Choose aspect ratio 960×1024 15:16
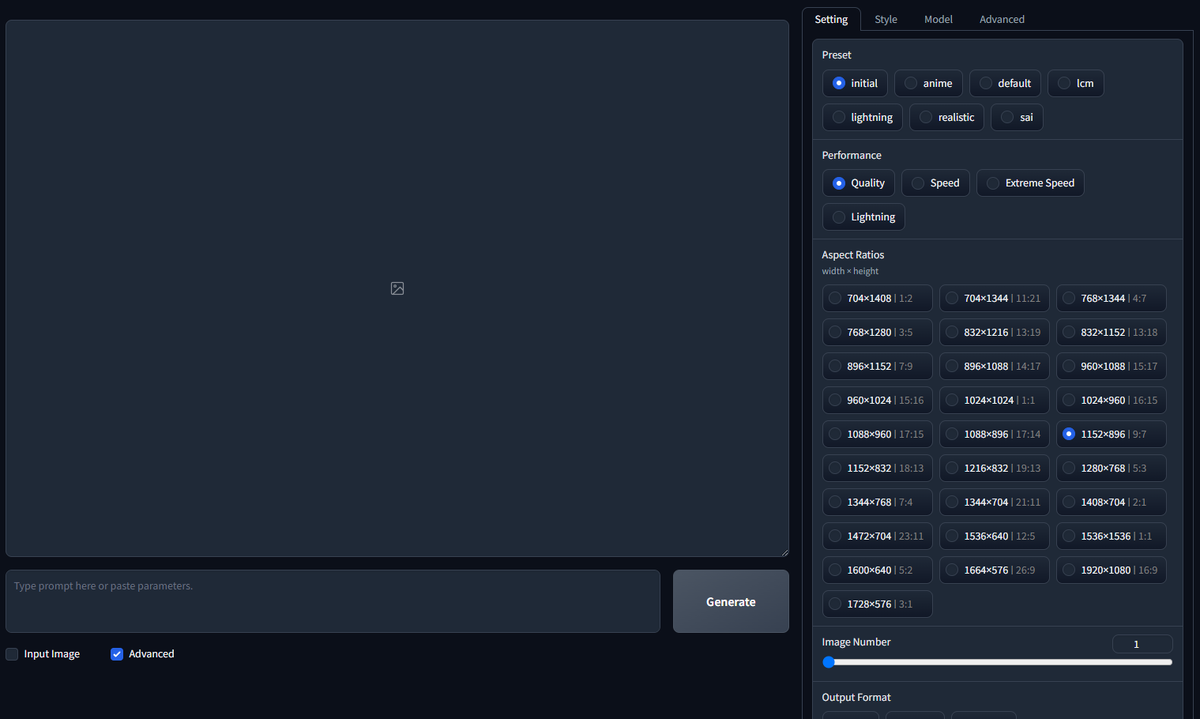 pyautogui.click(x=877, y=400)
